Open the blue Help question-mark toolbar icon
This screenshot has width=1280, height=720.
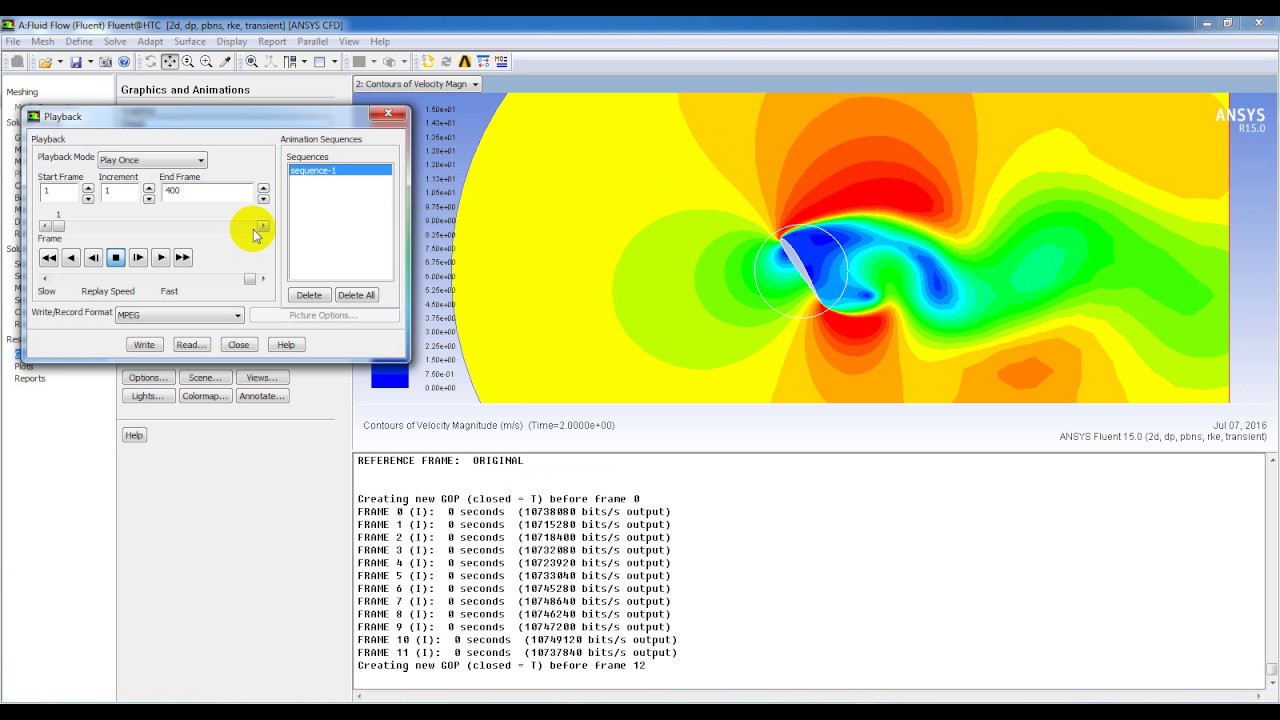(x=124, y=62)
